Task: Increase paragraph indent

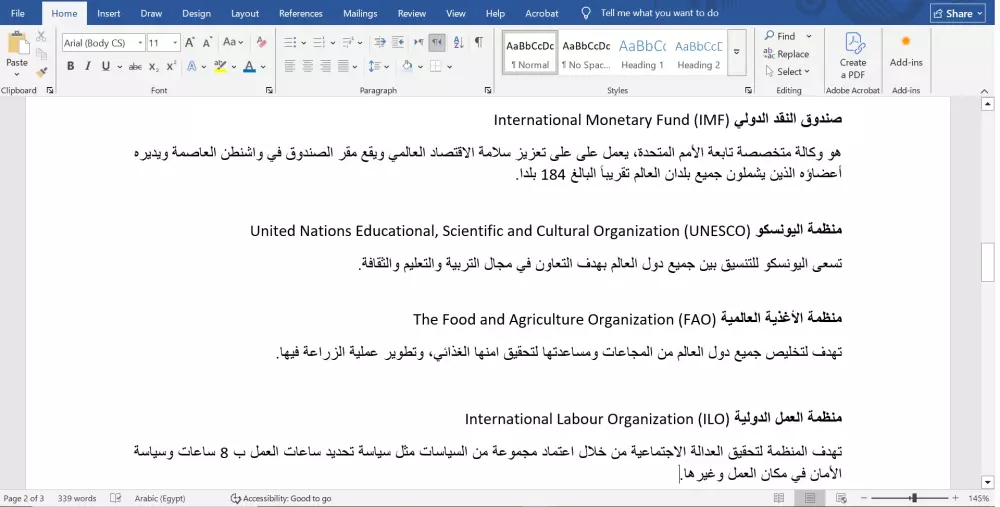Action: click(398, 43)
